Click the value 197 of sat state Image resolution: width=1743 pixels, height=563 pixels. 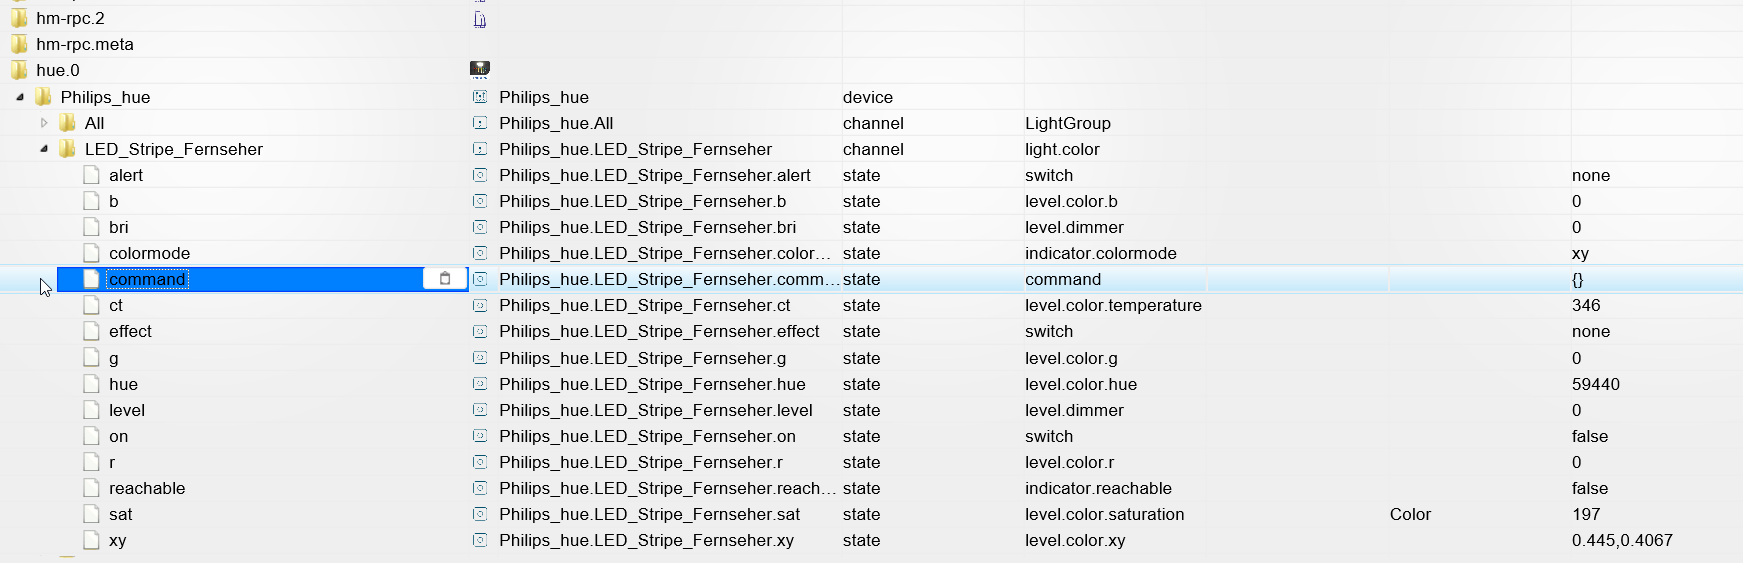(1586, 514)
